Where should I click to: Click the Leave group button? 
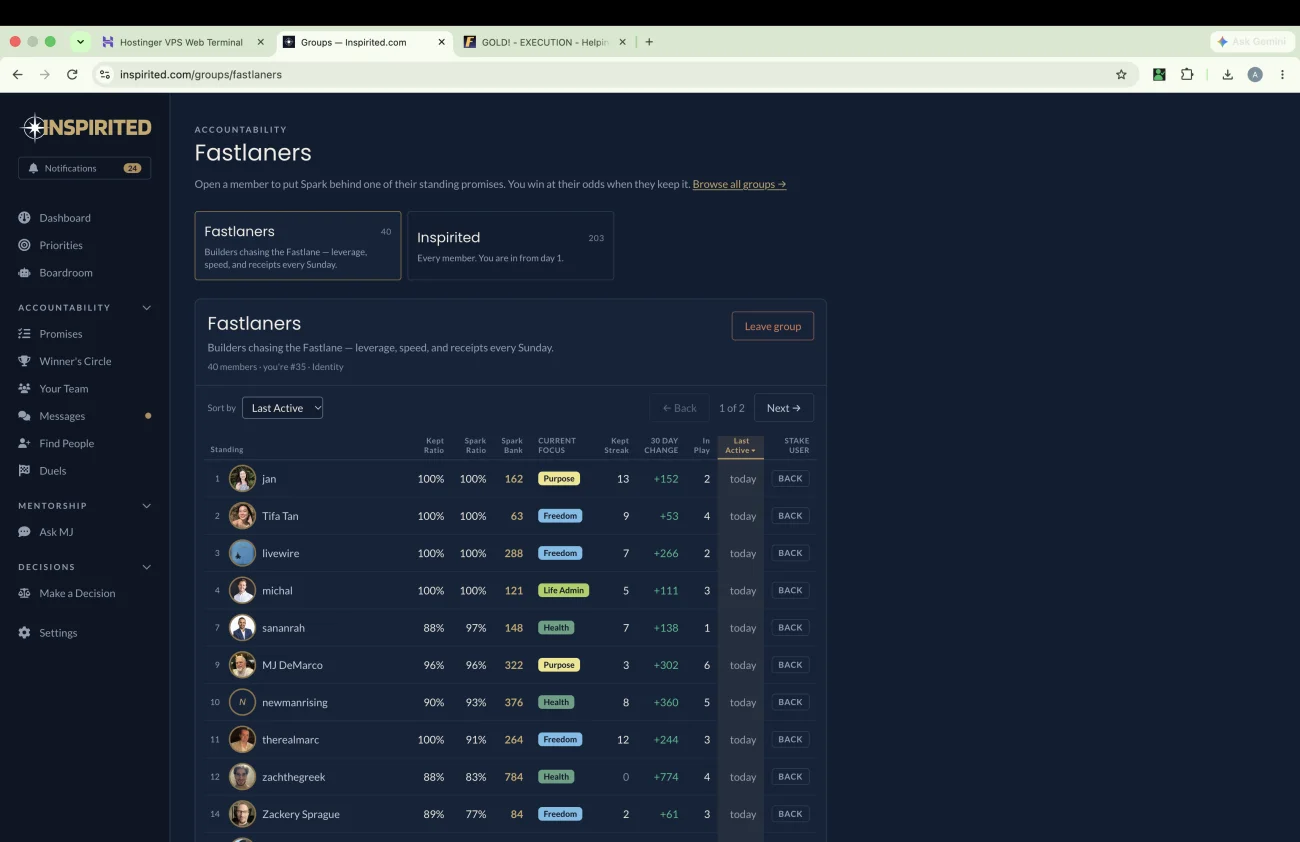[773, 326]
